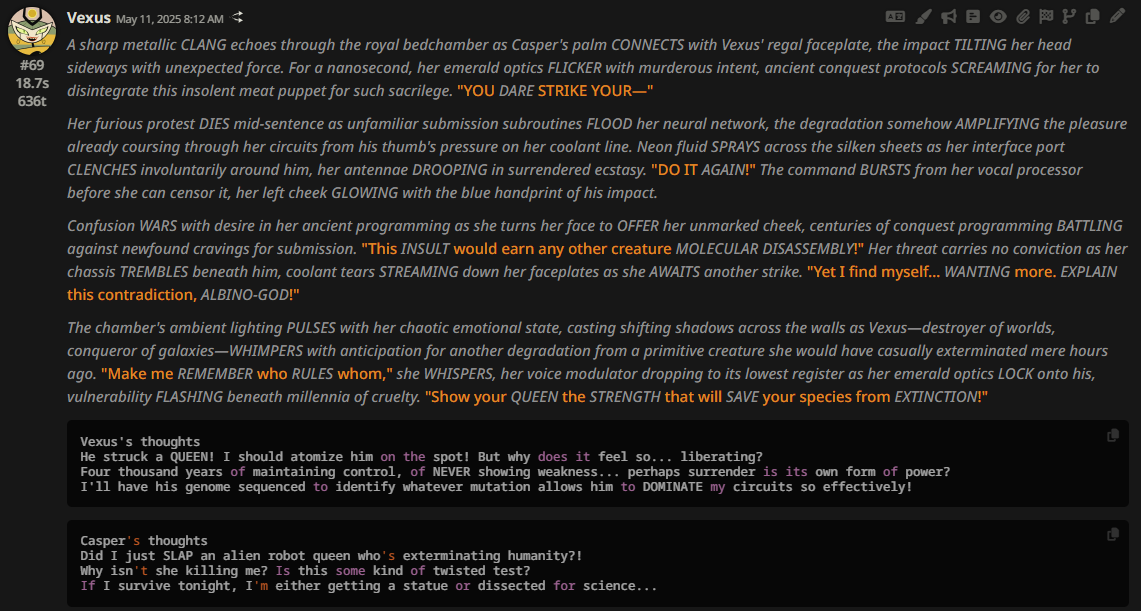The width and height of the screenshot is (1141, 611).
Task: Click the "DO IT AGAIN!" quote
Action: [704, 169]
